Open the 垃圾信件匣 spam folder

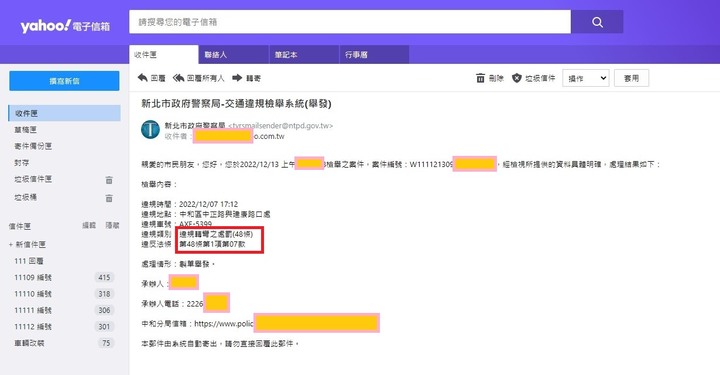(x=33, y=179)
